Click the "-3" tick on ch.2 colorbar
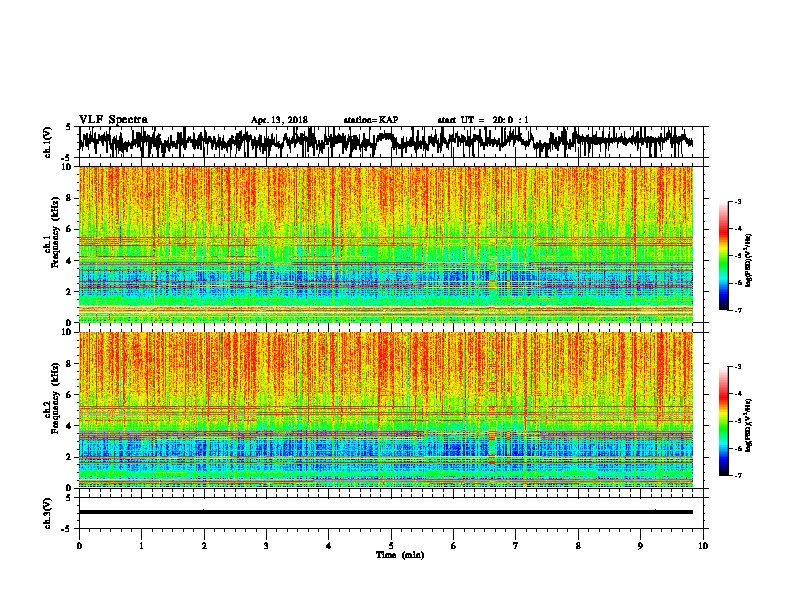The height and width of the screenshot is (612, 792). tap(738, 366)
